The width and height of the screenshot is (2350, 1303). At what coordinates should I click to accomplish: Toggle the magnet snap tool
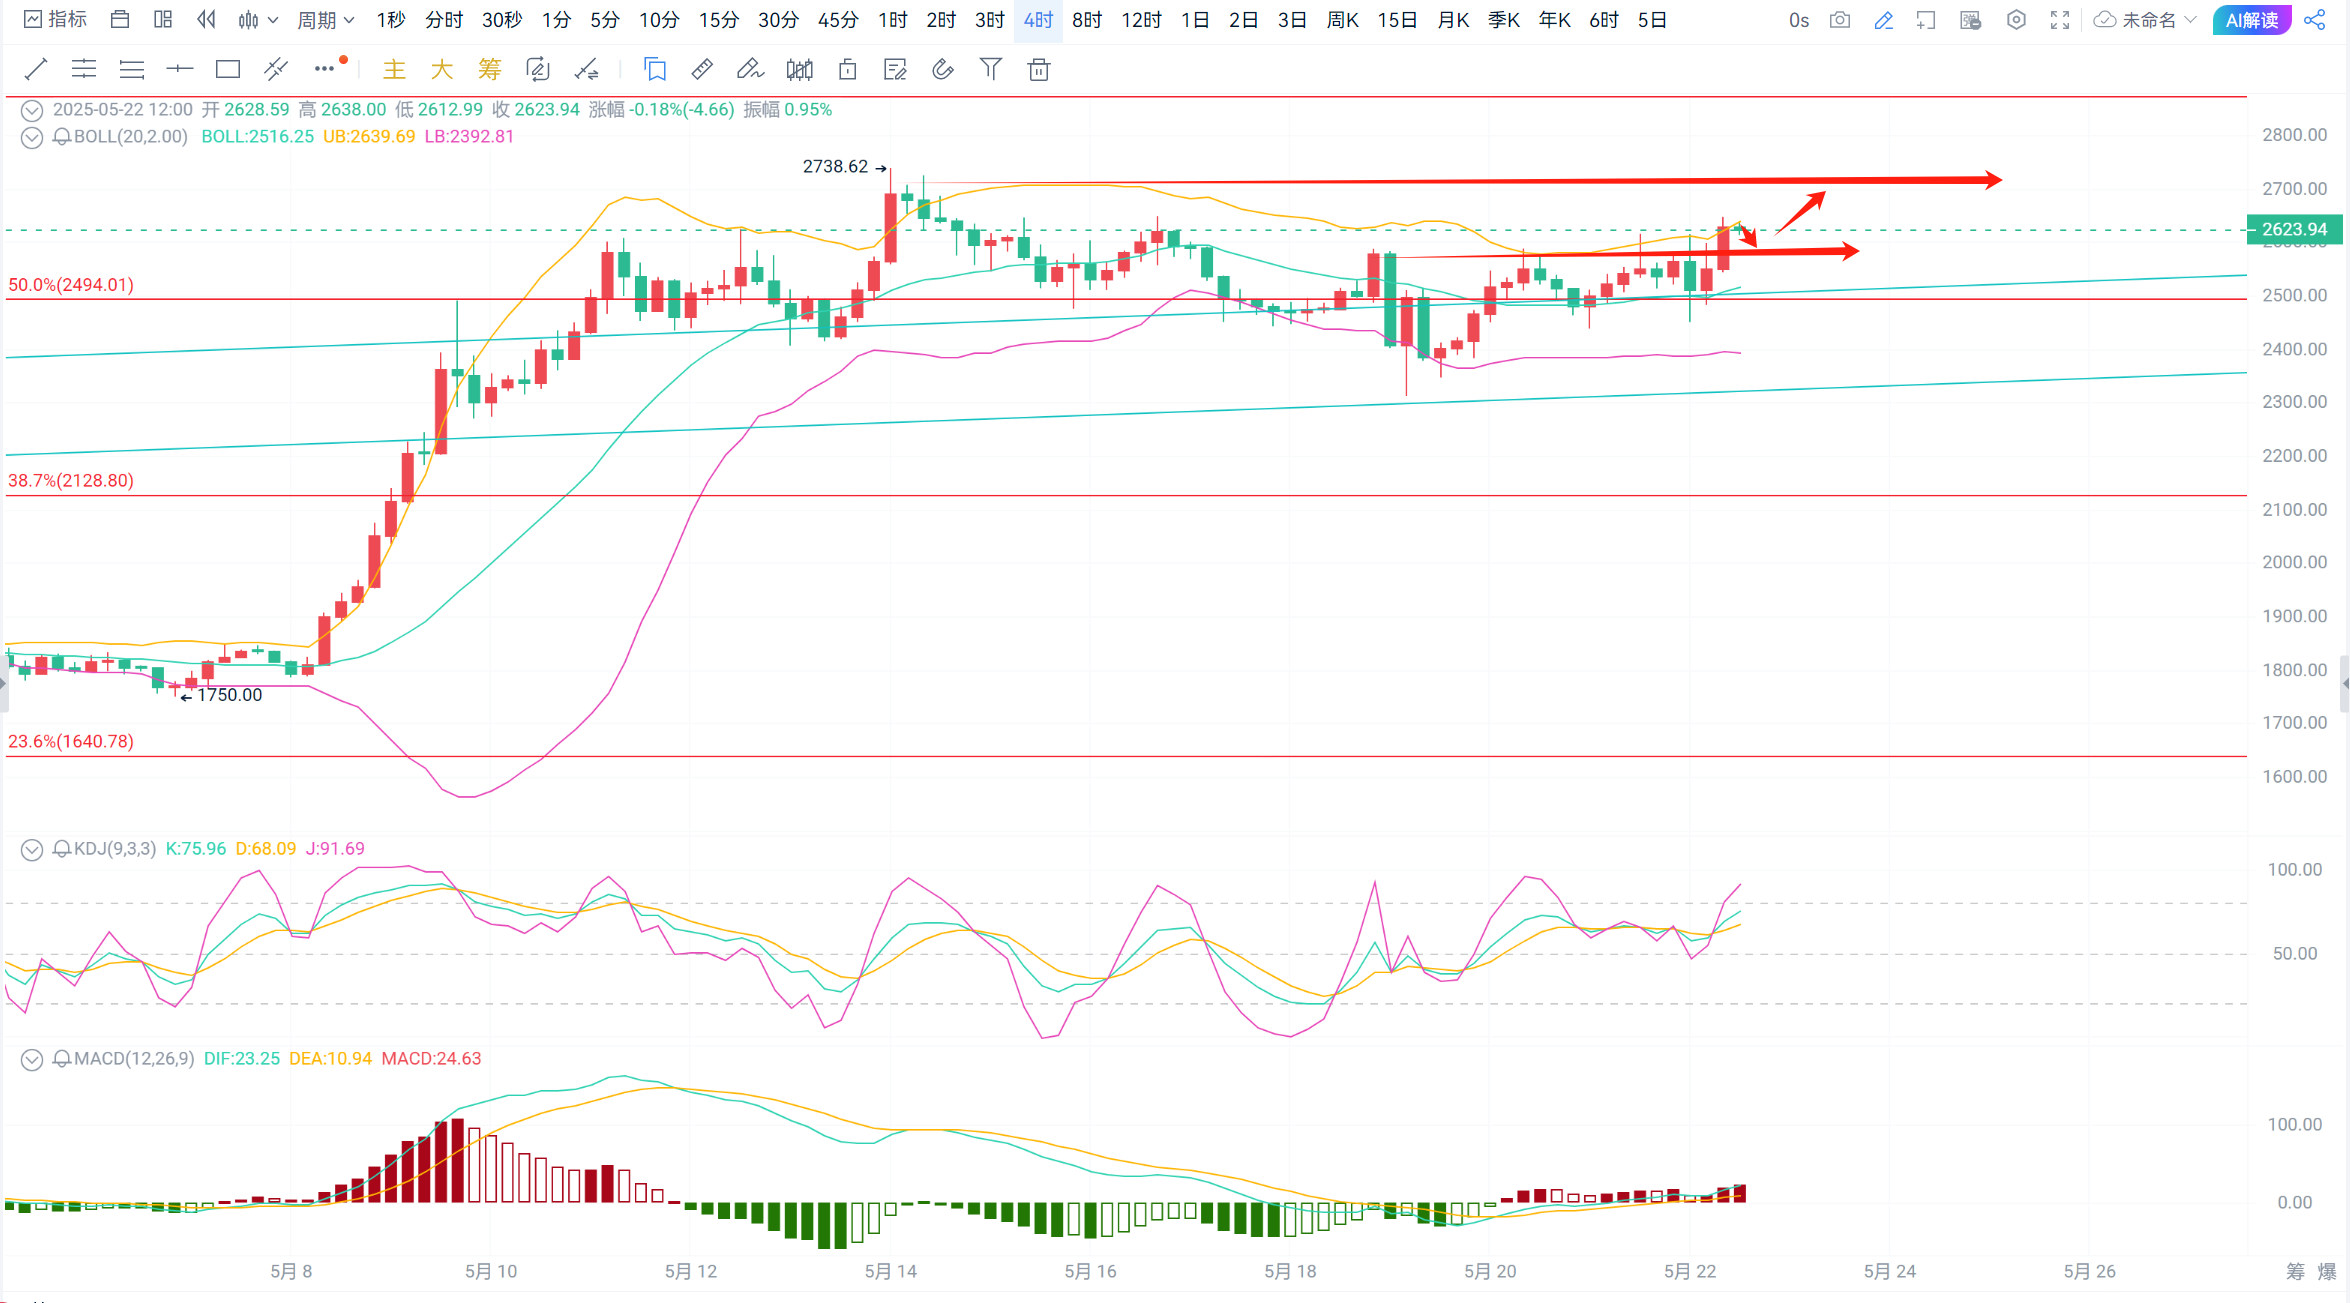click(x=943, y=69)
